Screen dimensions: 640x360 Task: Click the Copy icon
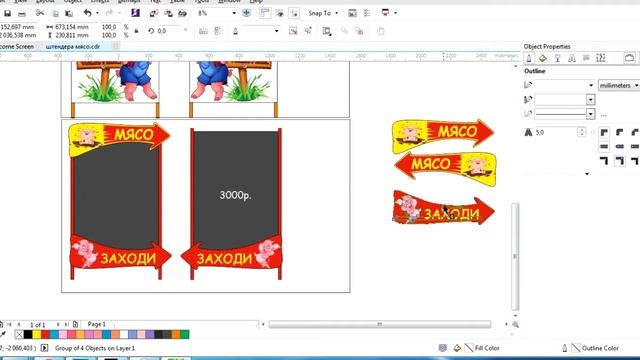(56, 13)
